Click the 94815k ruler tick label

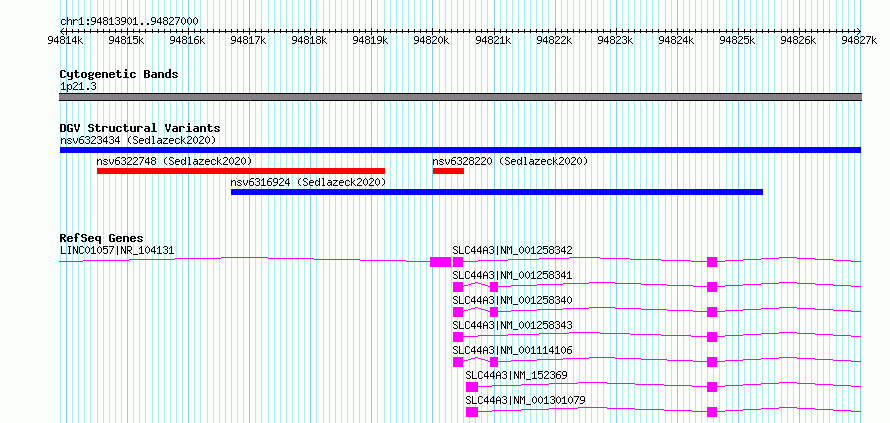click(127, 40)
